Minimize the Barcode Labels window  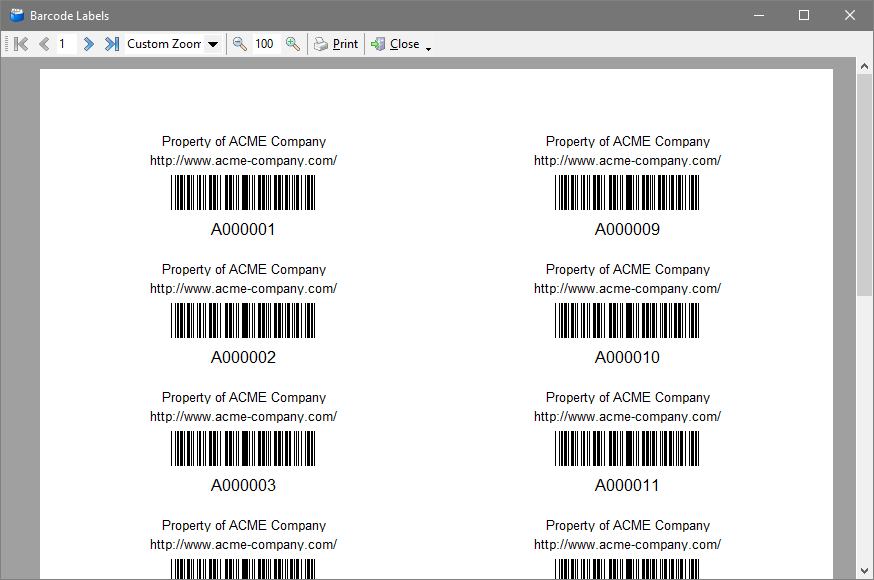click(759, 15)
